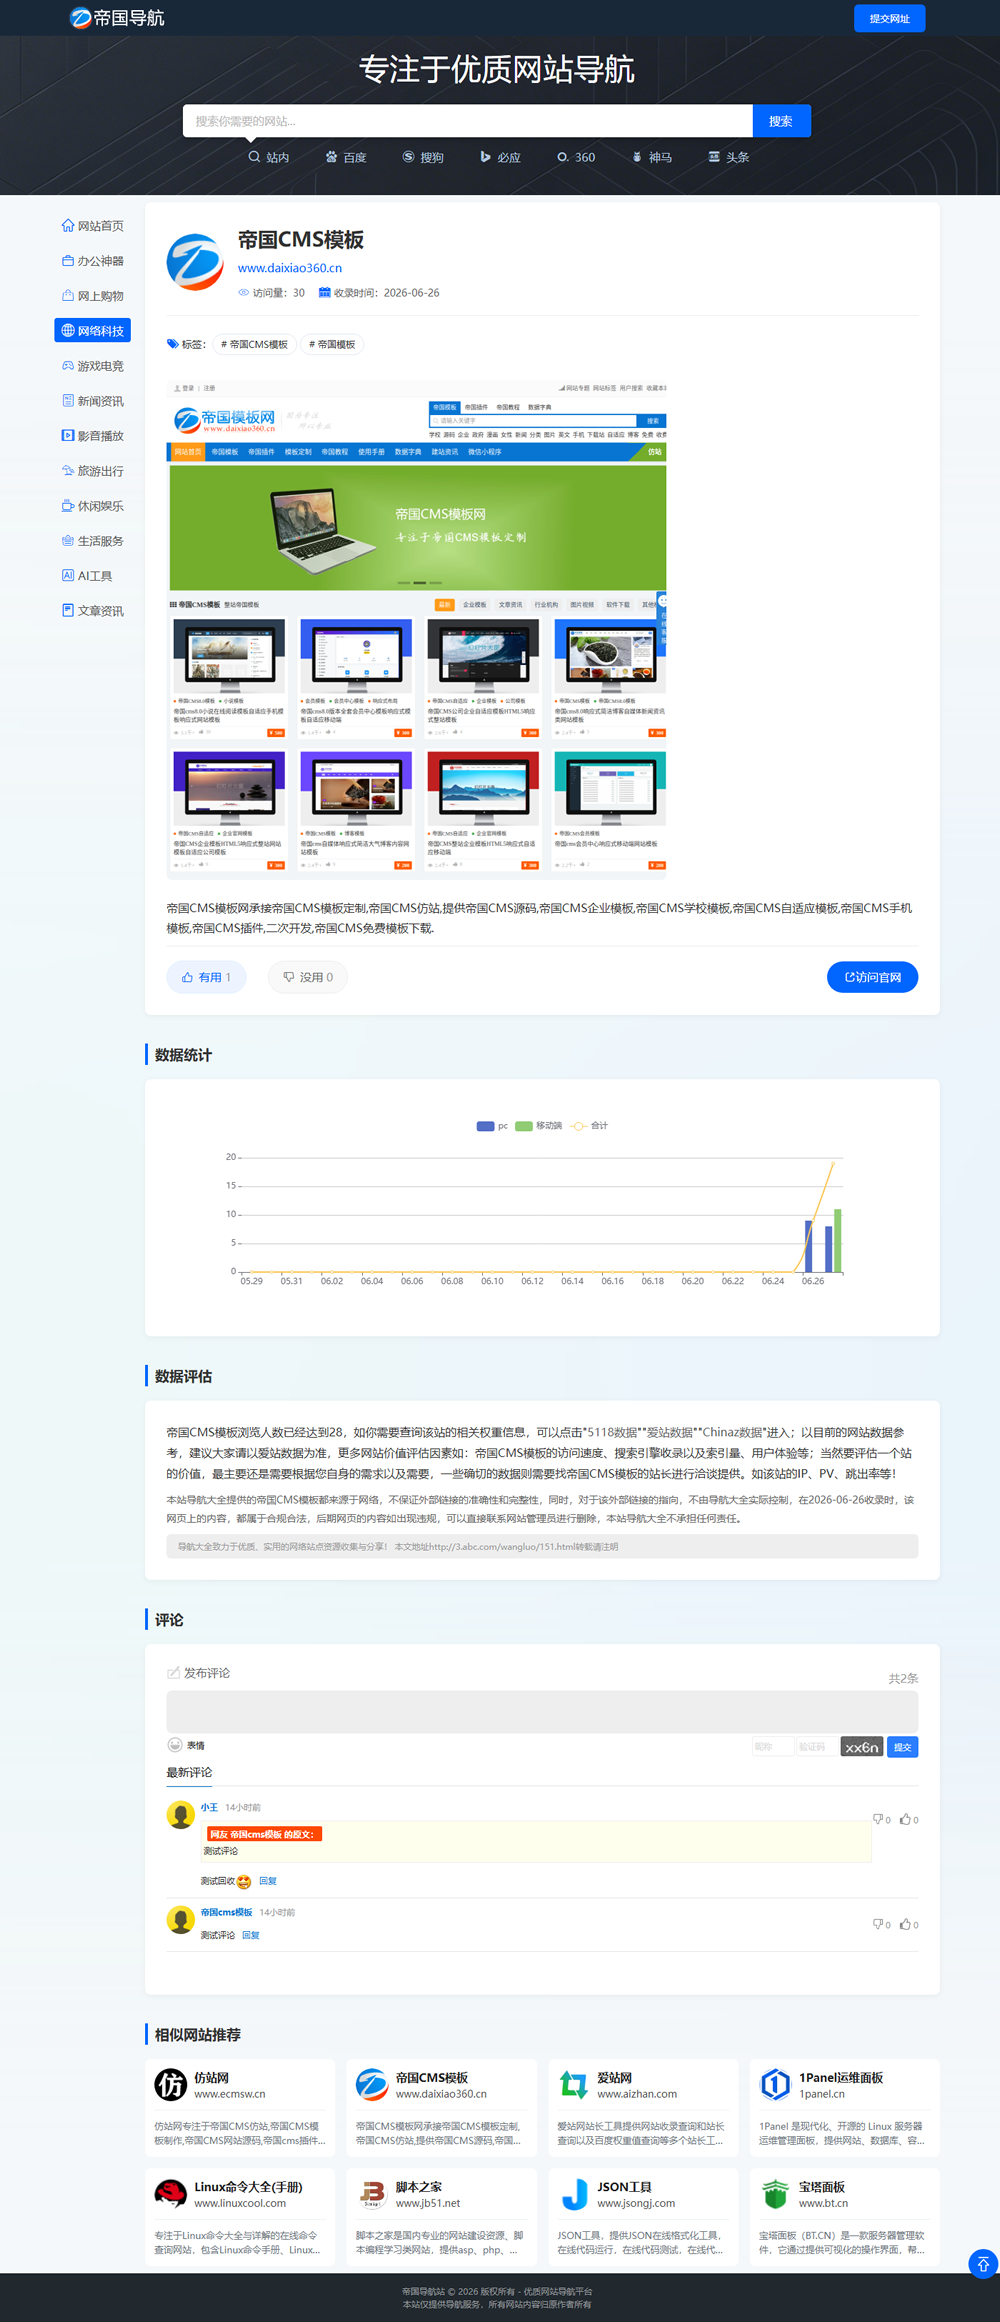The height and width of the screenshot is (2322, 1000).
Task: Open the 宝塔面板 recommended site card
Action: pyautogui.click(x=844, y=2215)
